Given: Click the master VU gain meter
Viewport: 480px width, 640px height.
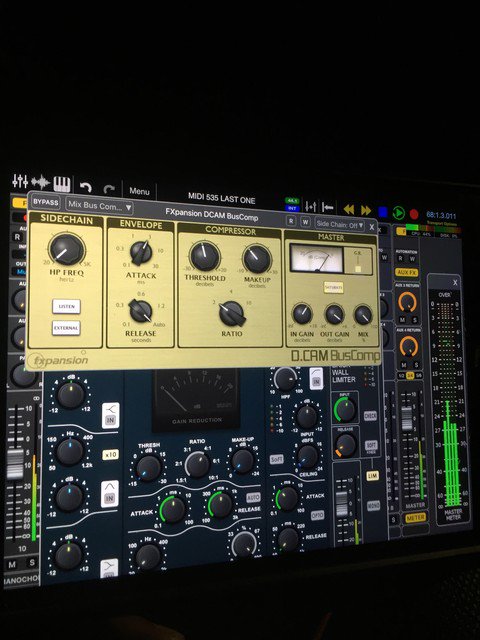Looking at the screenshot, I should click(317, 259).
